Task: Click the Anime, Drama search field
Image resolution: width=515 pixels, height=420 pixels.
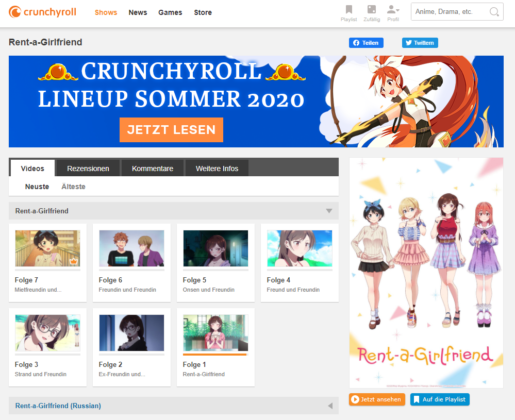Action: tap(450, 12)
